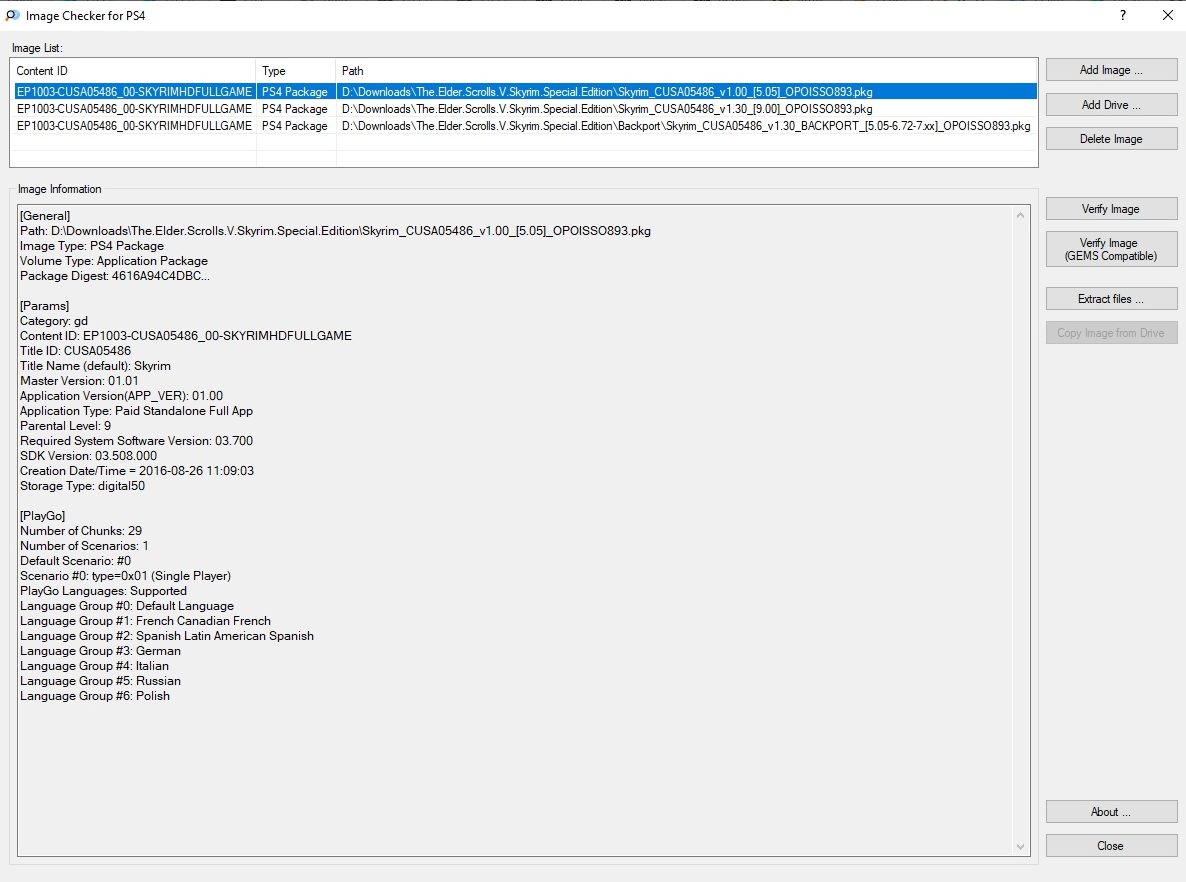Click the Add Drive button
The image size is (1186, 882).
click(x=1111, y=104)
